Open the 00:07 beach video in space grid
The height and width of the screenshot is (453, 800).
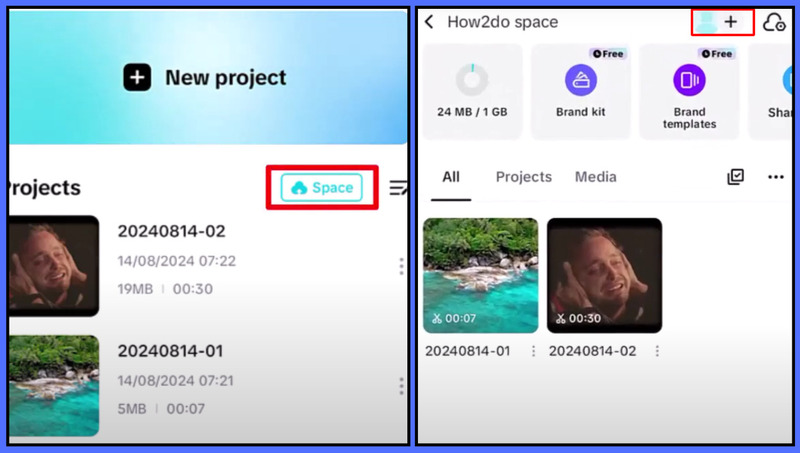point(480,275)
